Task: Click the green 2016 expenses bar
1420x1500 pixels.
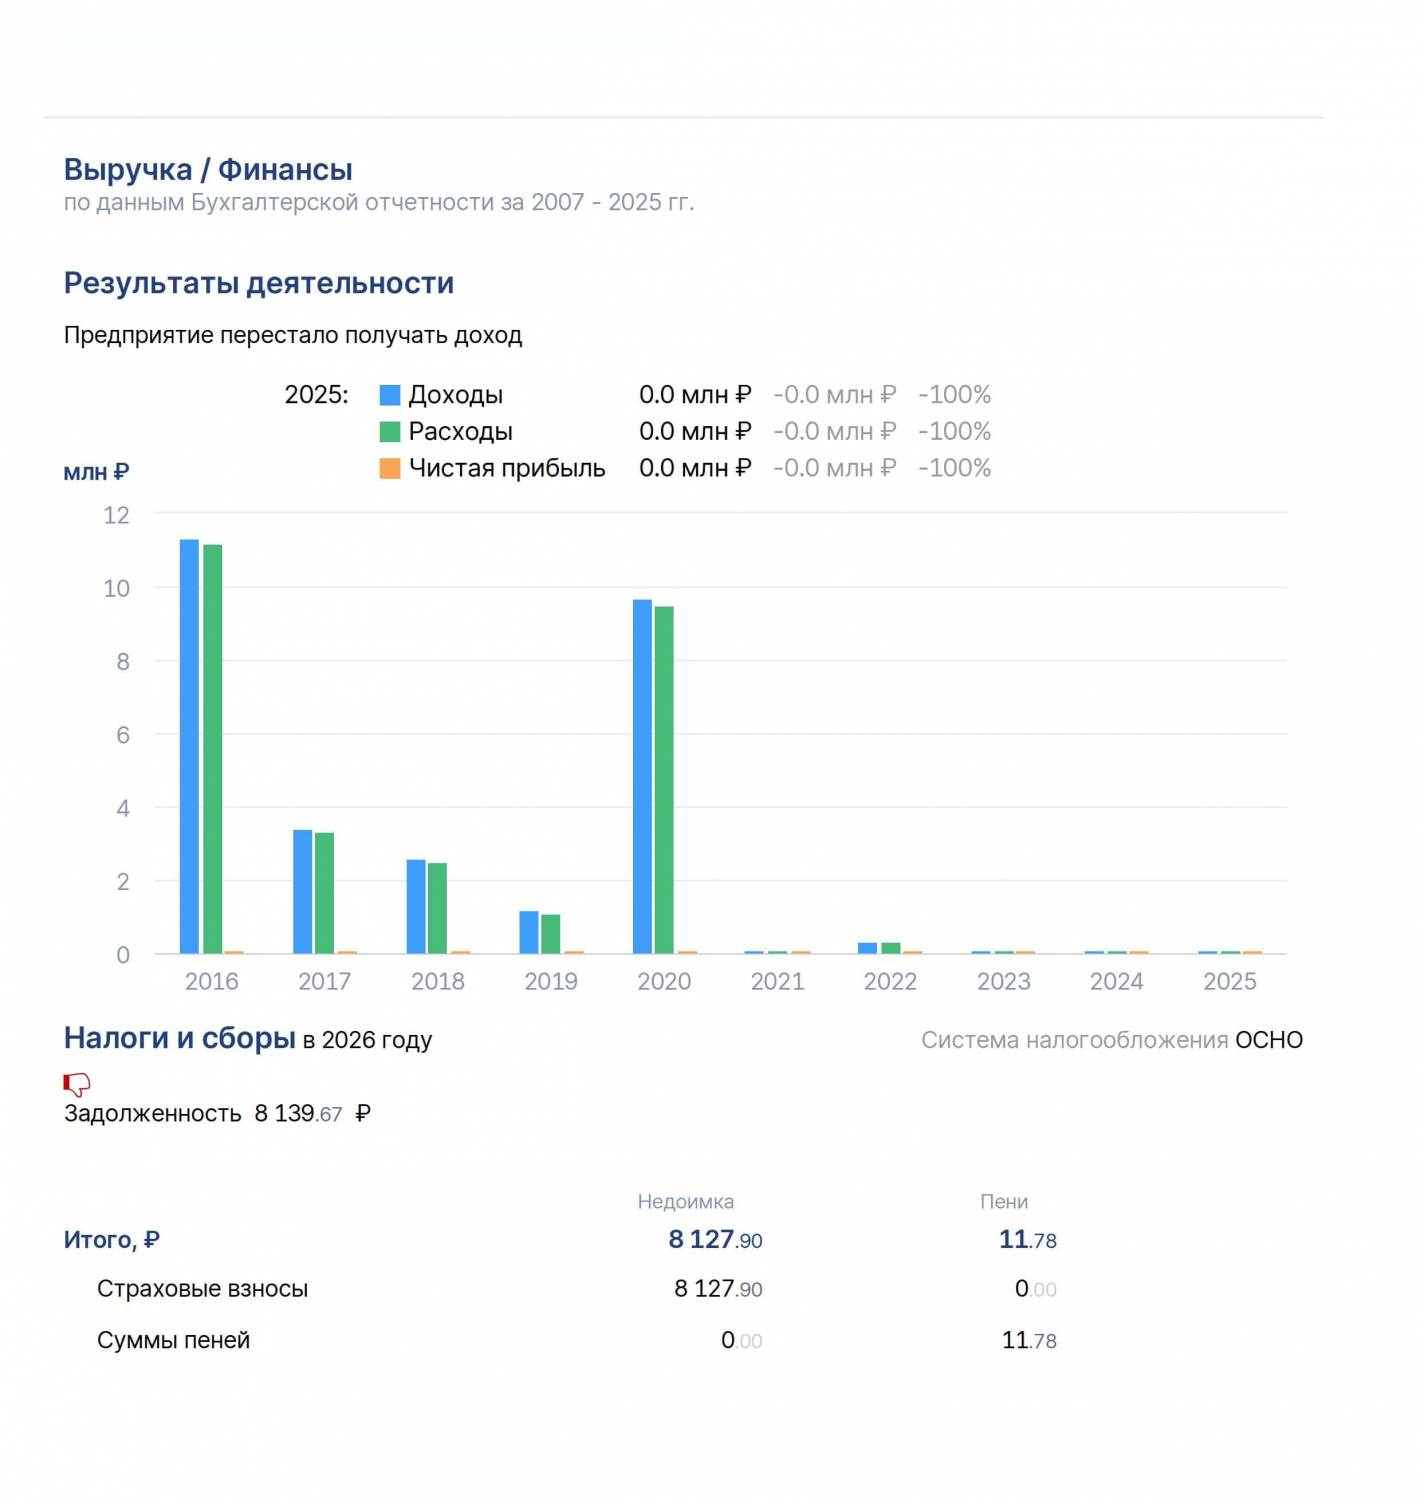Action: (x=212, y=749)
